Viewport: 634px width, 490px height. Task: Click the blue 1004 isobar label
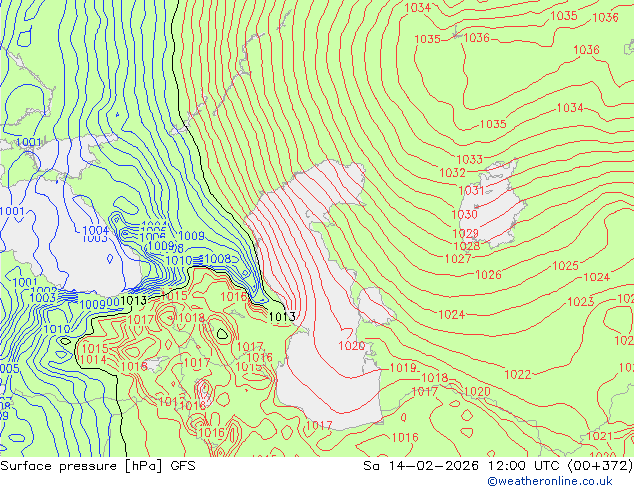click(x=95, y=230)
